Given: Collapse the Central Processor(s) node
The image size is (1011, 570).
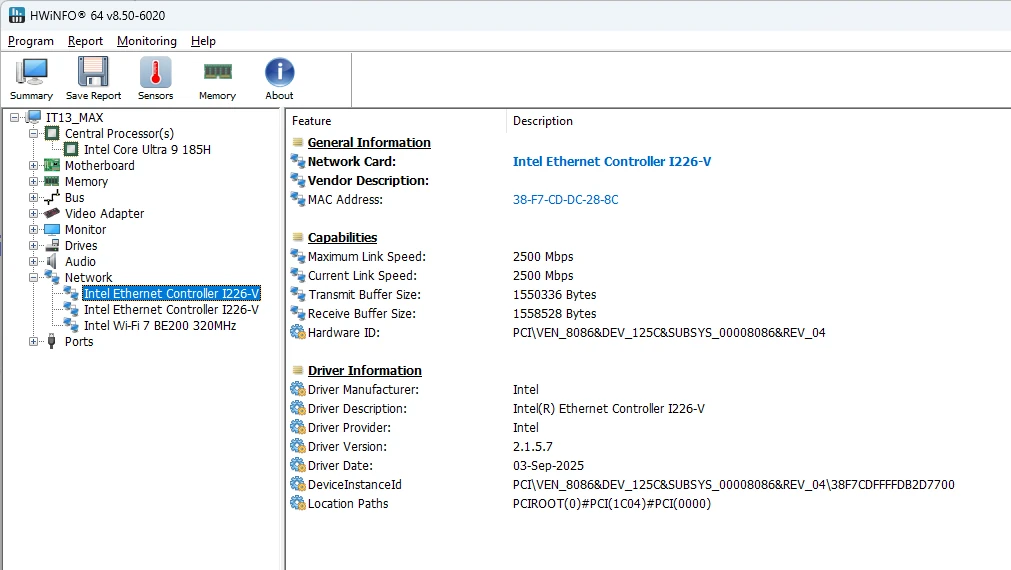Looking at the screenshot, I should 34,133.
